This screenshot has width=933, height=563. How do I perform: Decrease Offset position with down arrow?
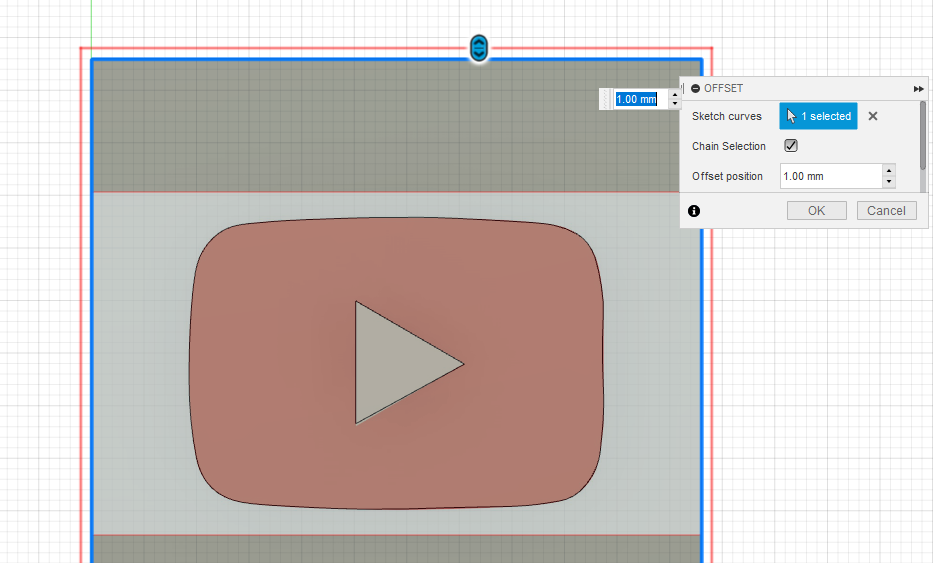click(x=888, y=181)
